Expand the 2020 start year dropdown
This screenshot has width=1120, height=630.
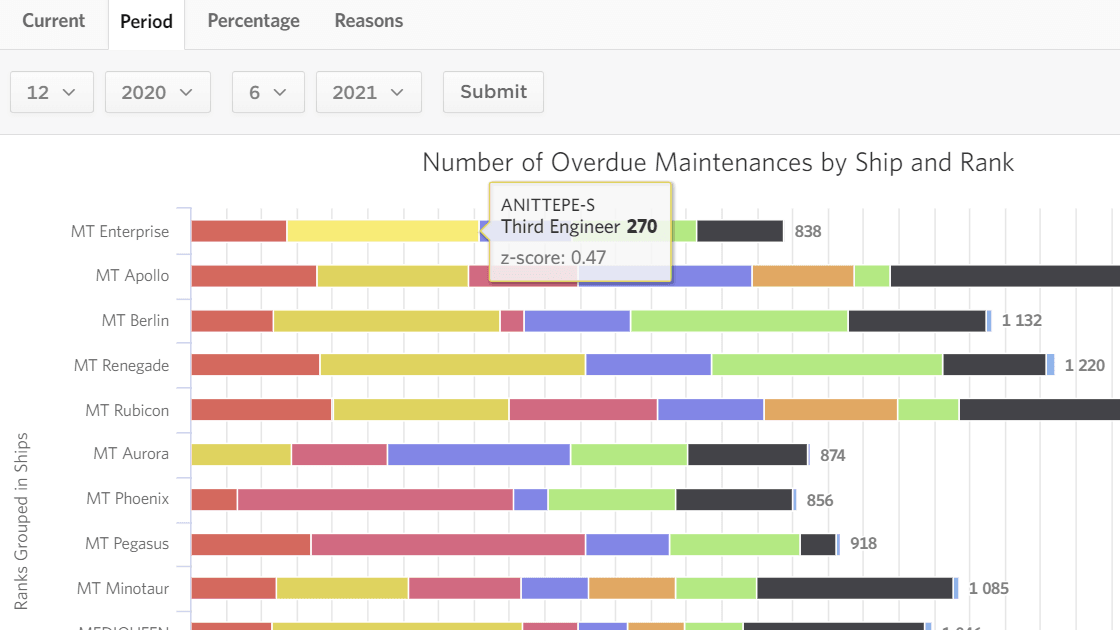pyautogui.click(x=158, y=92)
